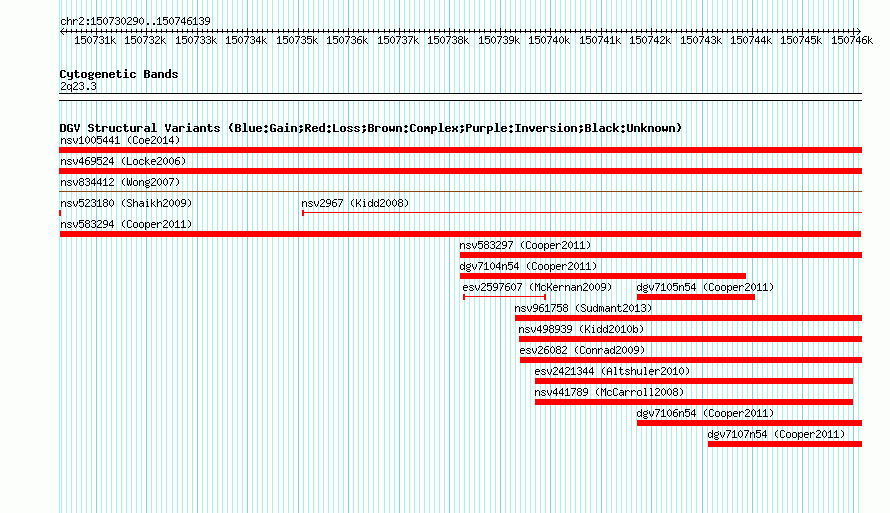Click the 150743k ruler tick label

[x=701, y=40]
